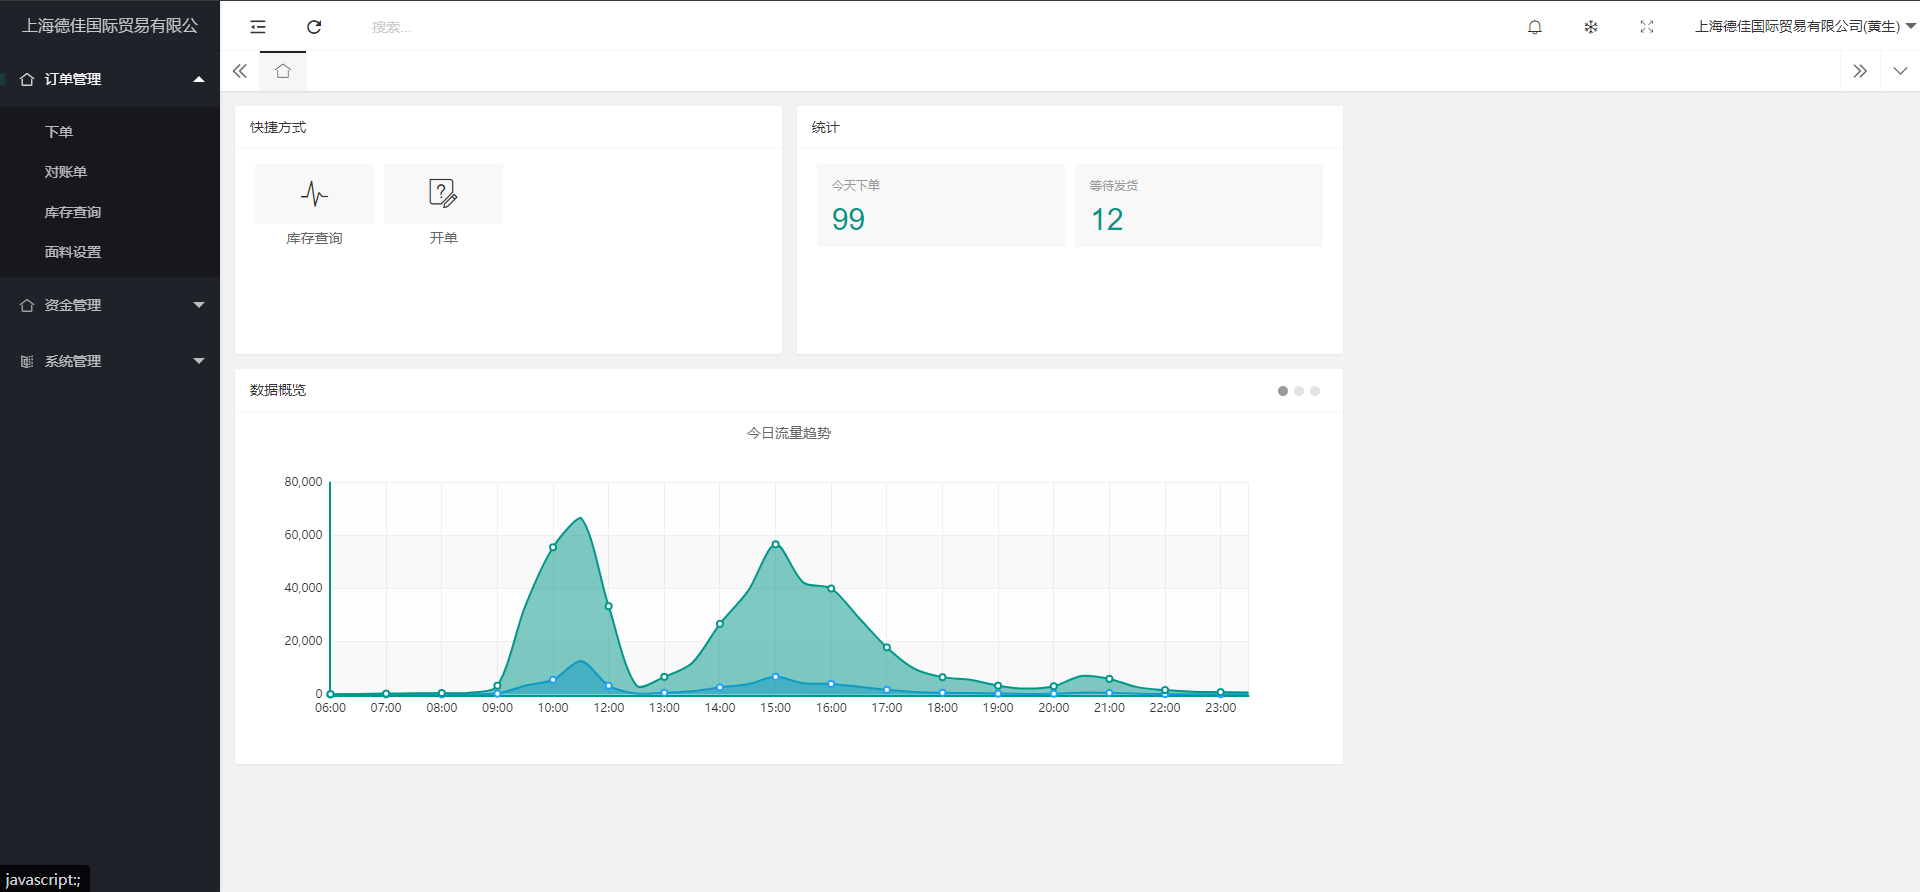The width and height of the screenshot is (1920, 892).
Task: Click the 资金管理 icon in sidebar
Action: coord(27,305)
